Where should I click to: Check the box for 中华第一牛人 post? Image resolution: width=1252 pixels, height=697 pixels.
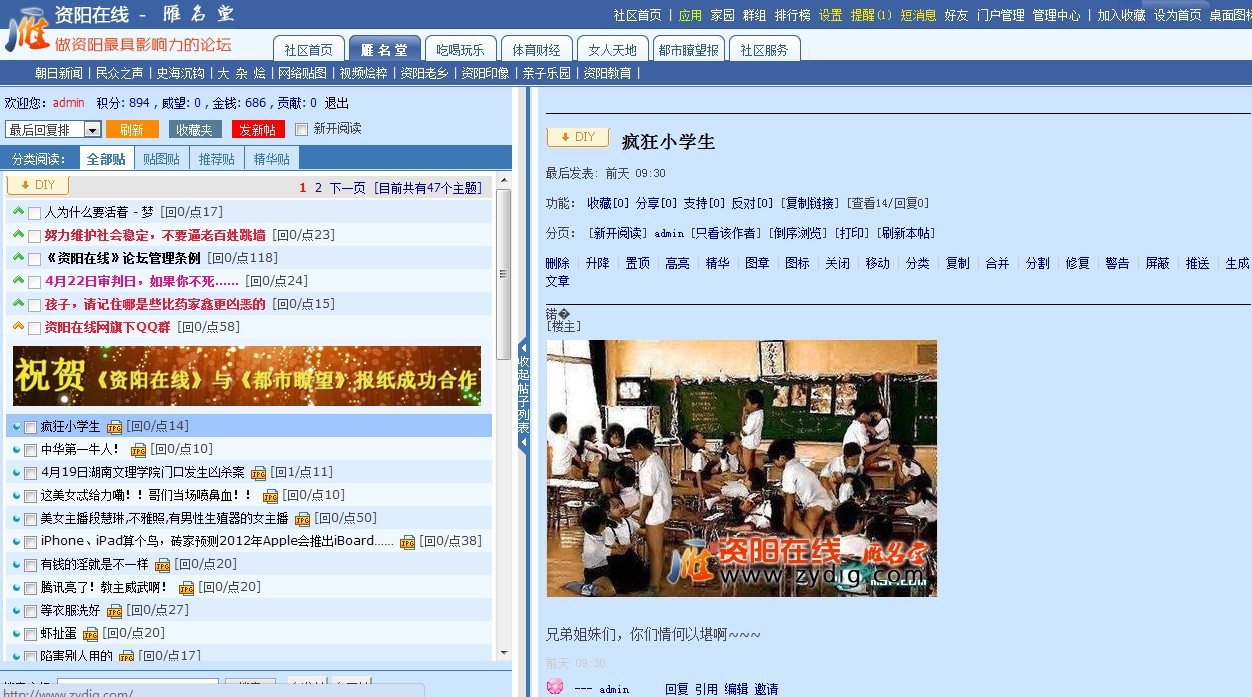tap(30, 451)
